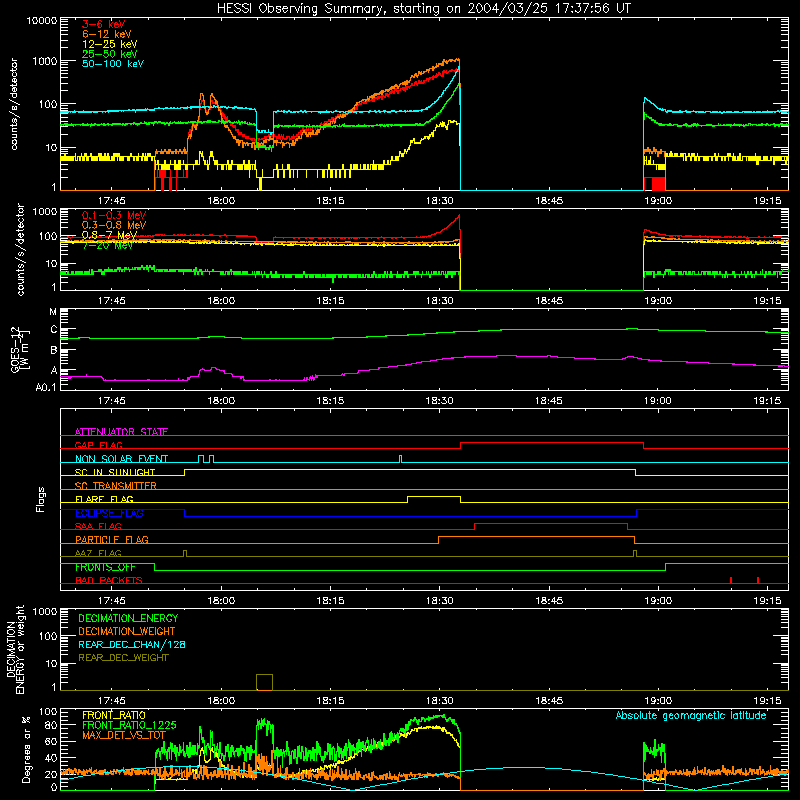Screen dimensions: 800x800
Task: Select the orange 6-12 keV legend label
Action: (106, 34)
